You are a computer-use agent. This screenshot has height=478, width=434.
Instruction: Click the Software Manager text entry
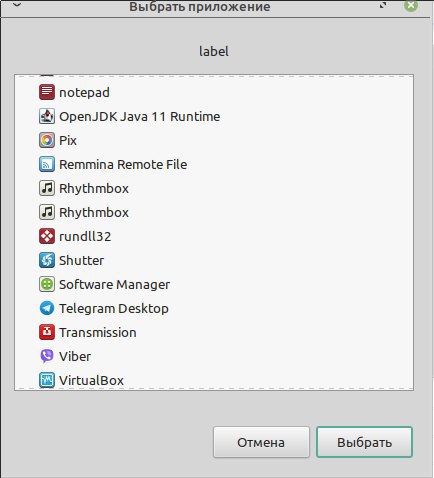114,285
